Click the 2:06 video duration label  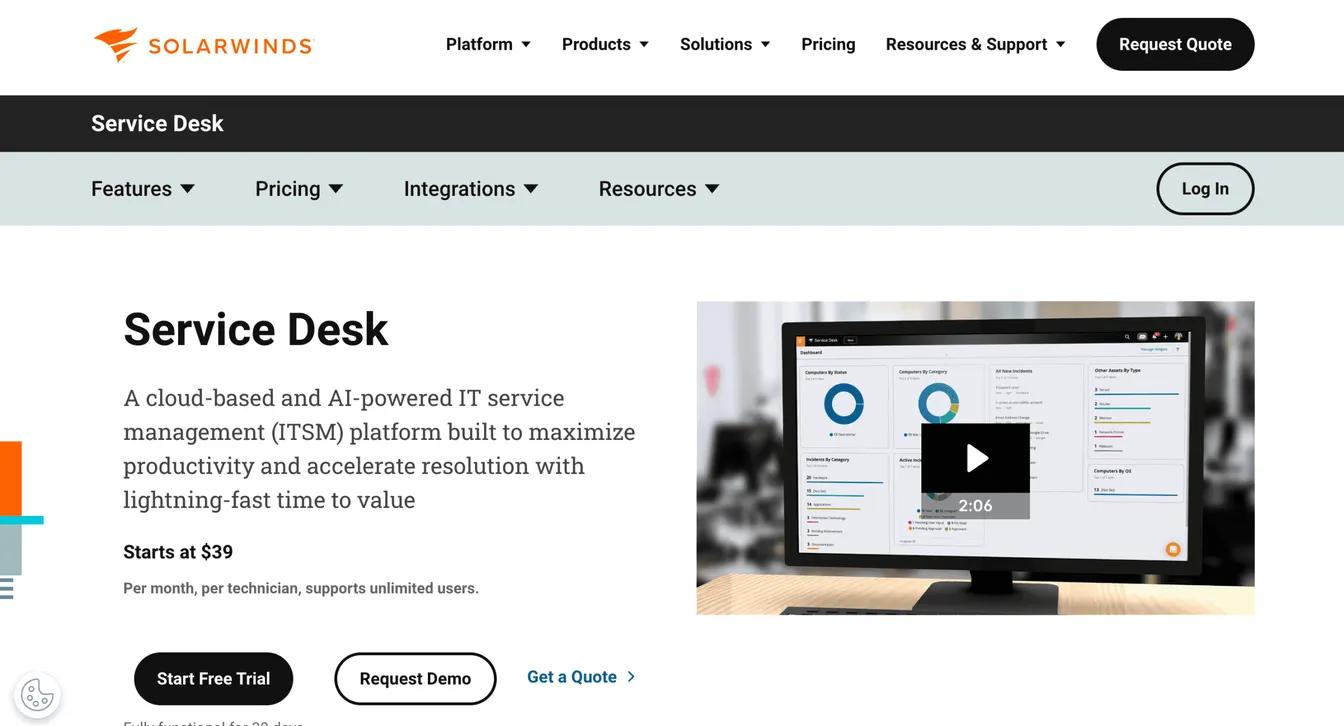click(975, 506)
